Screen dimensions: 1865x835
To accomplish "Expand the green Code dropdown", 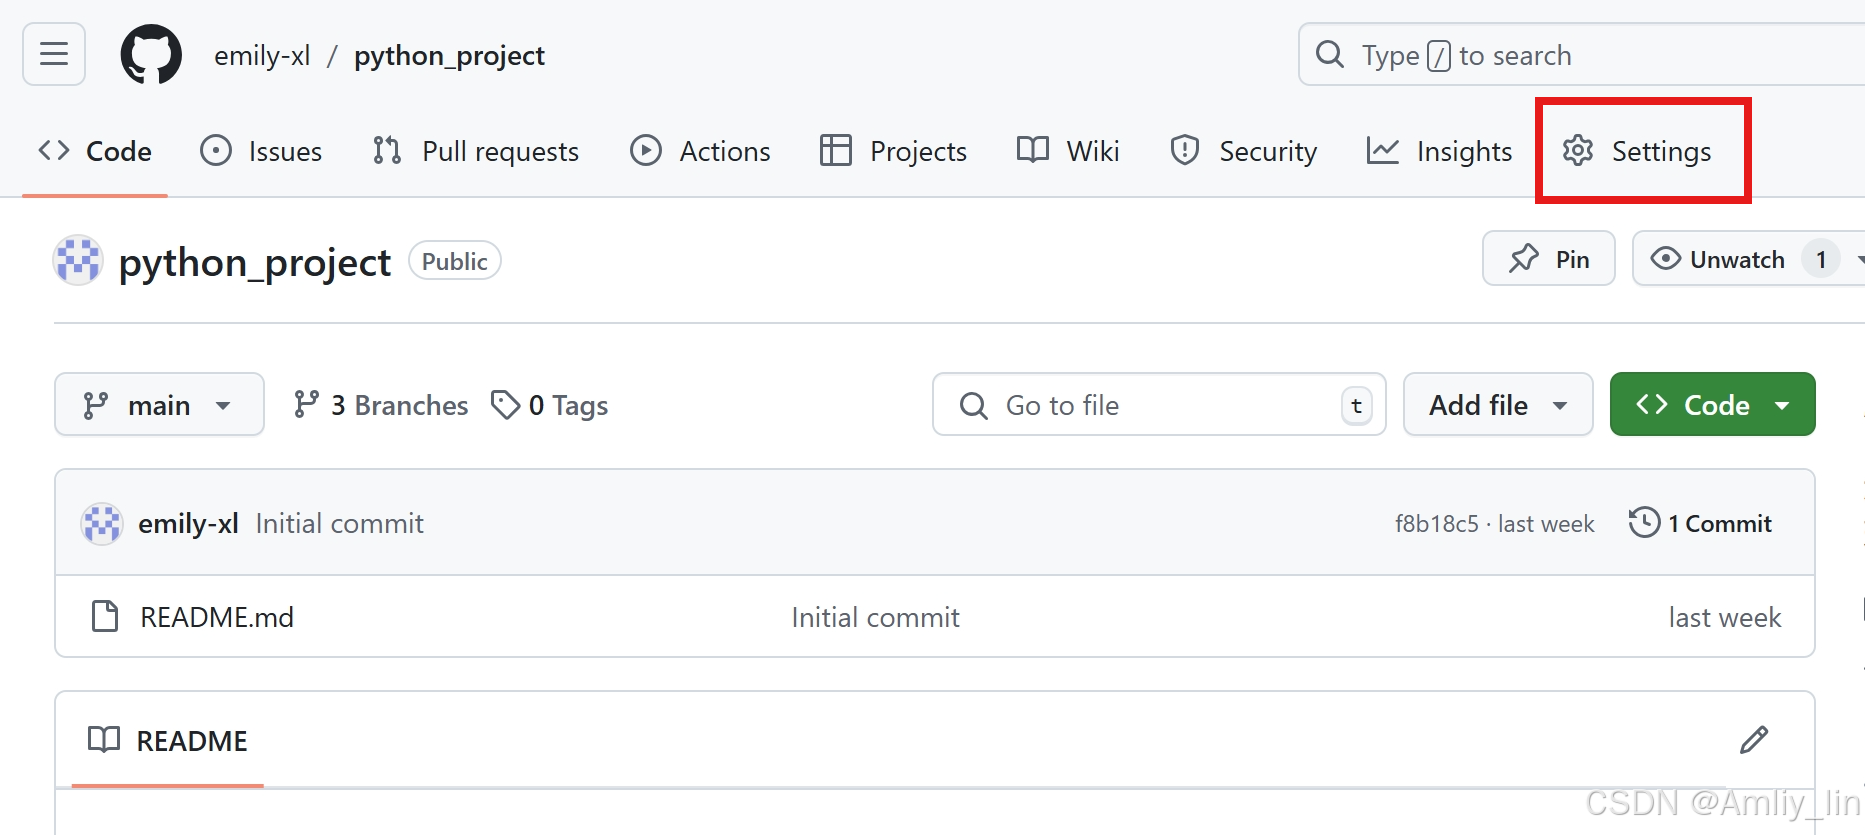I will pyautogui.click(x=1712, y=405).
